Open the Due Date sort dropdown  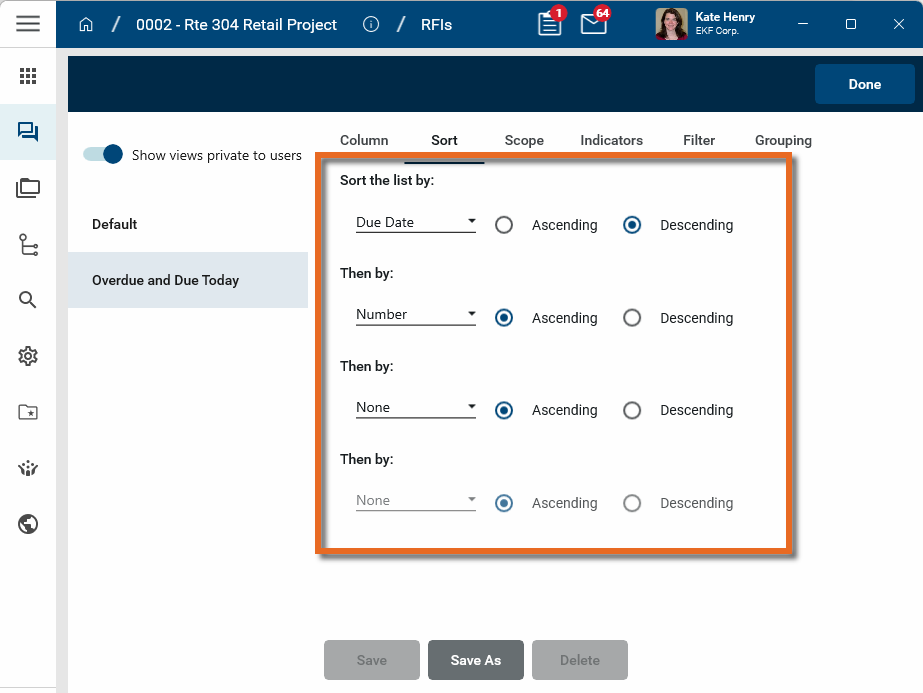point(415,223)
